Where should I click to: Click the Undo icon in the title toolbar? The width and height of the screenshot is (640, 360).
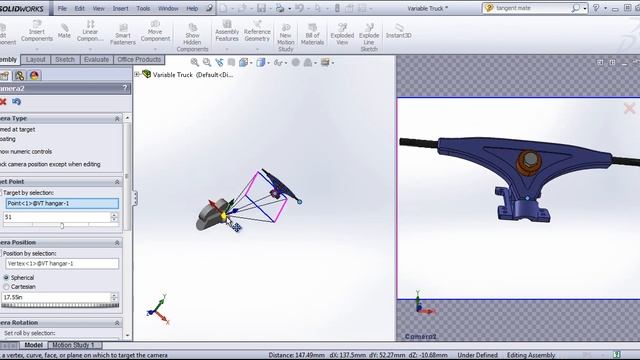coord(299,8)
